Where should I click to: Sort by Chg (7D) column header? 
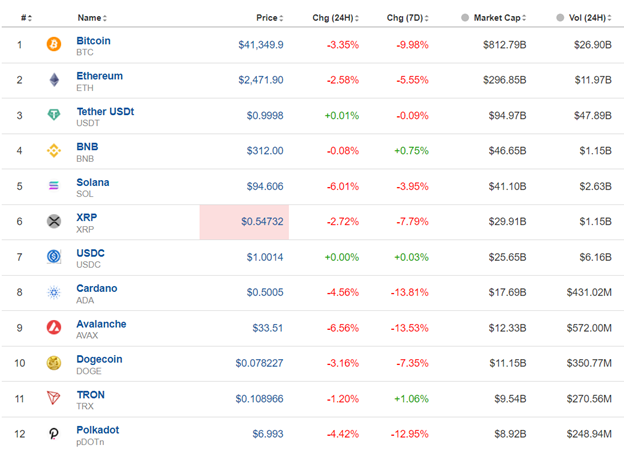(x=408, y=18)
